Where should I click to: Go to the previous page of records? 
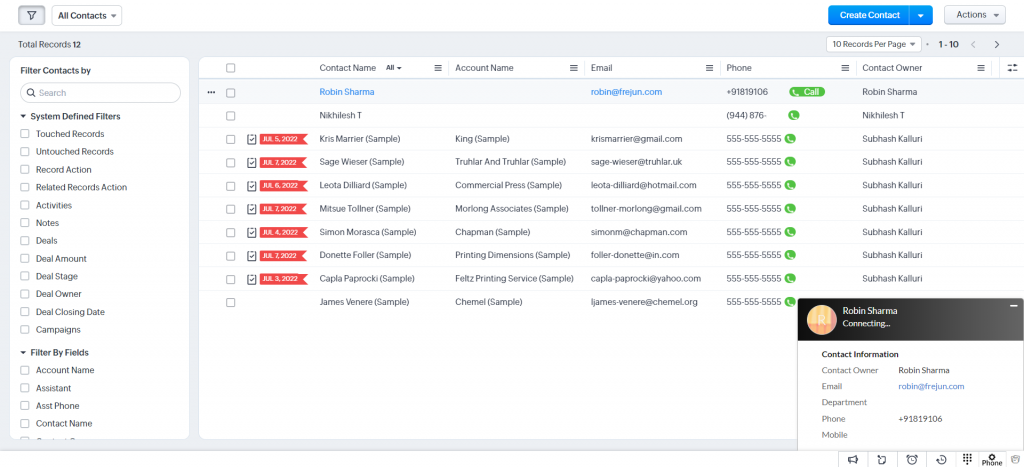click(973, 44)
